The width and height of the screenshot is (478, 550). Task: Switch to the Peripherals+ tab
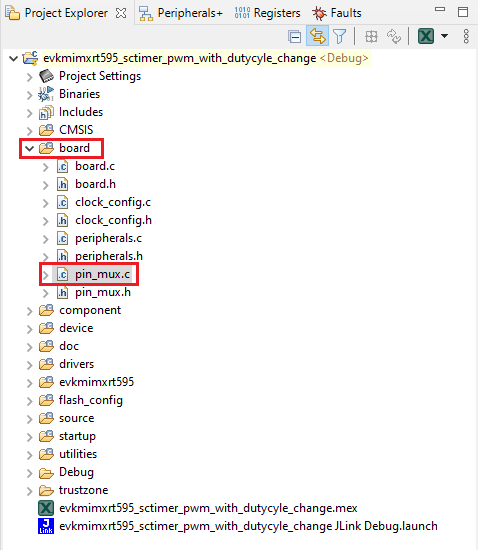coord(181,13)
